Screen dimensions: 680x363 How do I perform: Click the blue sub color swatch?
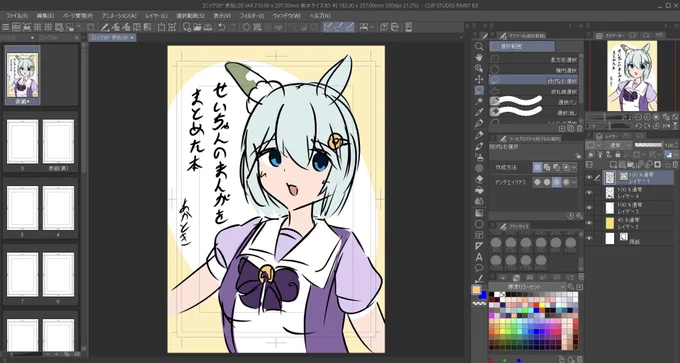(x=483, y=295)
